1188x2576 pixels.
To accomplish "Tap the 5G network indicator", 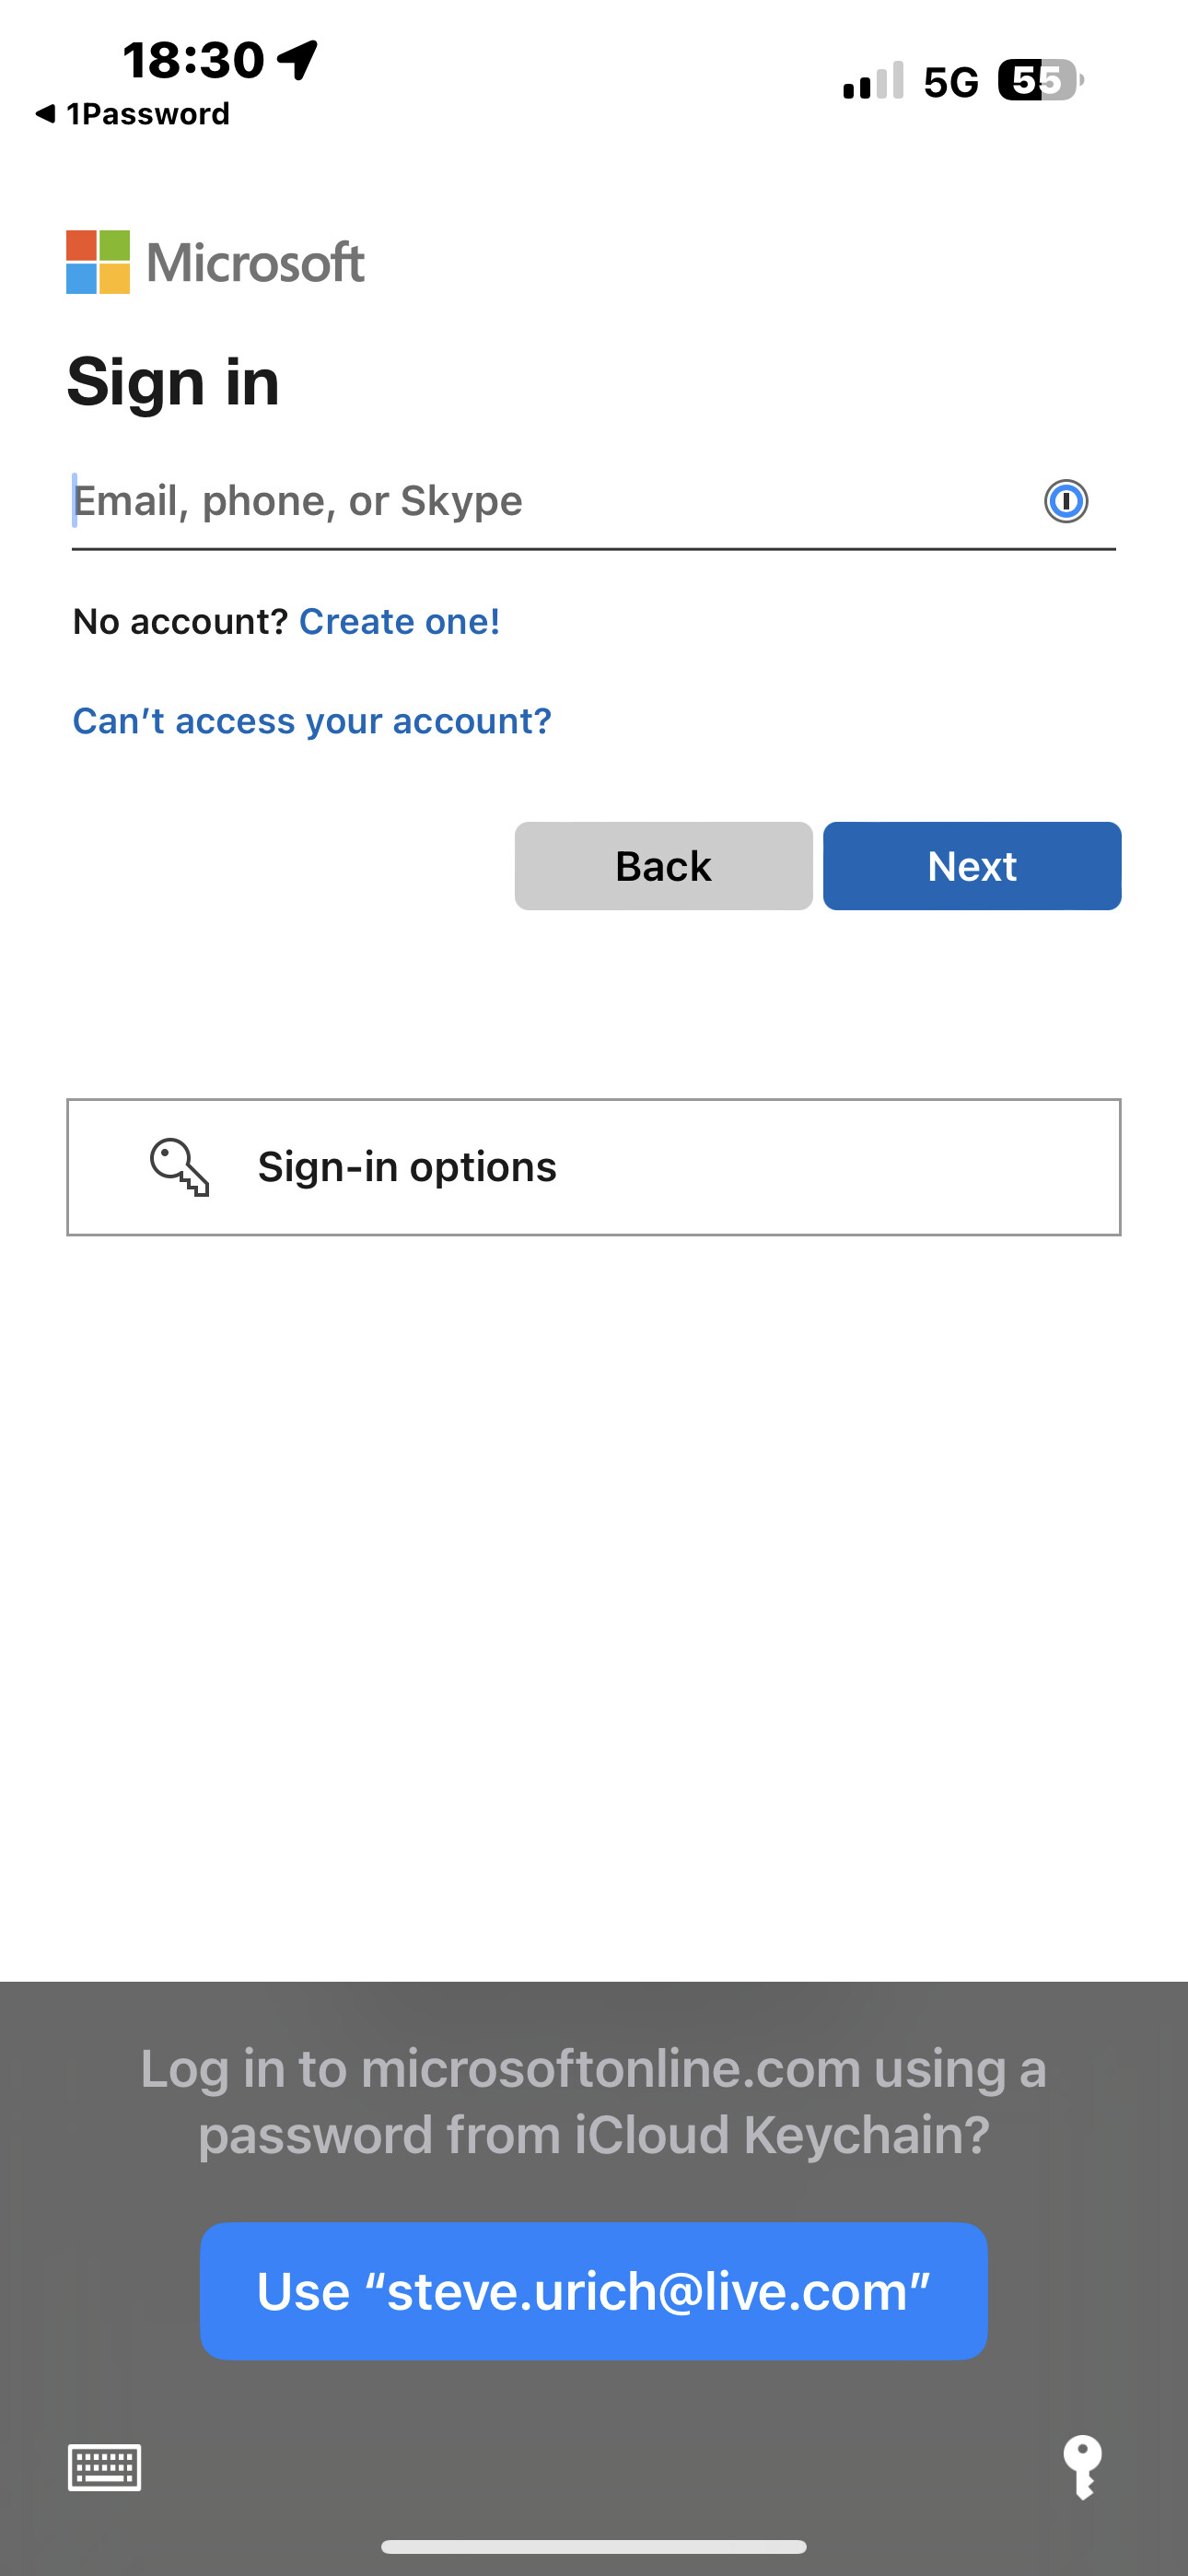I will [x=951, y=82].
